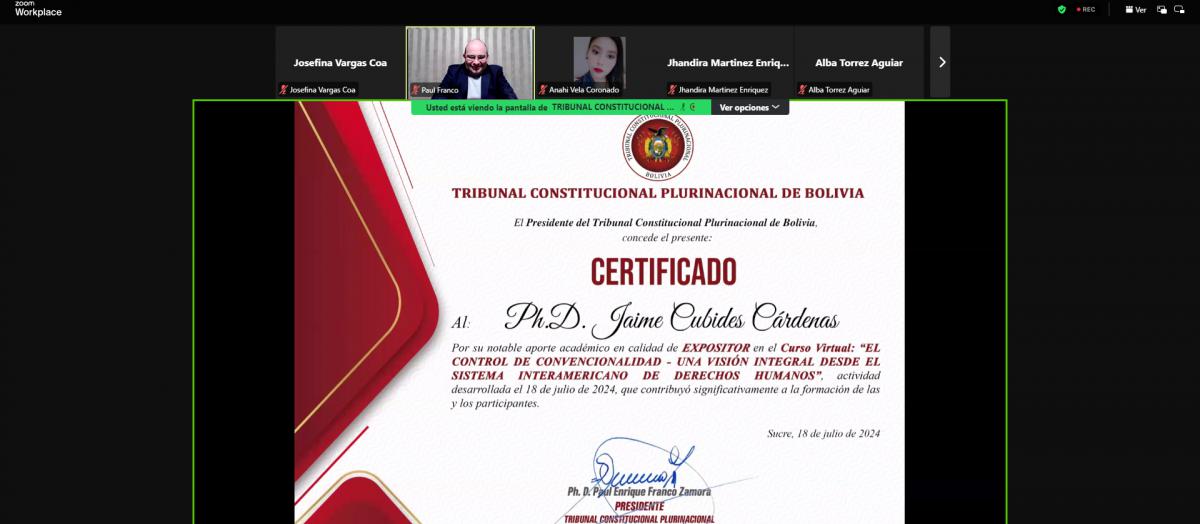Screen dimensions: 1200x524
Task: Select Anahi Vela Coronado's profile picture tile
Action: pos(599,60)
